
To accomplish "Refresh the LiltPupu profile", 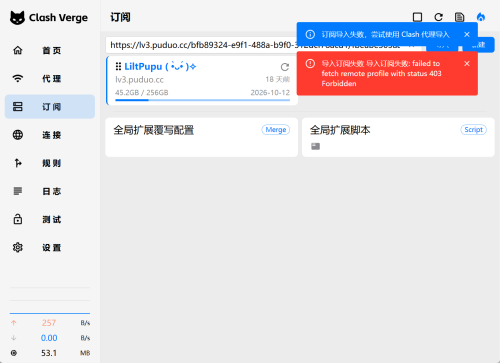I will pos(285,67).
